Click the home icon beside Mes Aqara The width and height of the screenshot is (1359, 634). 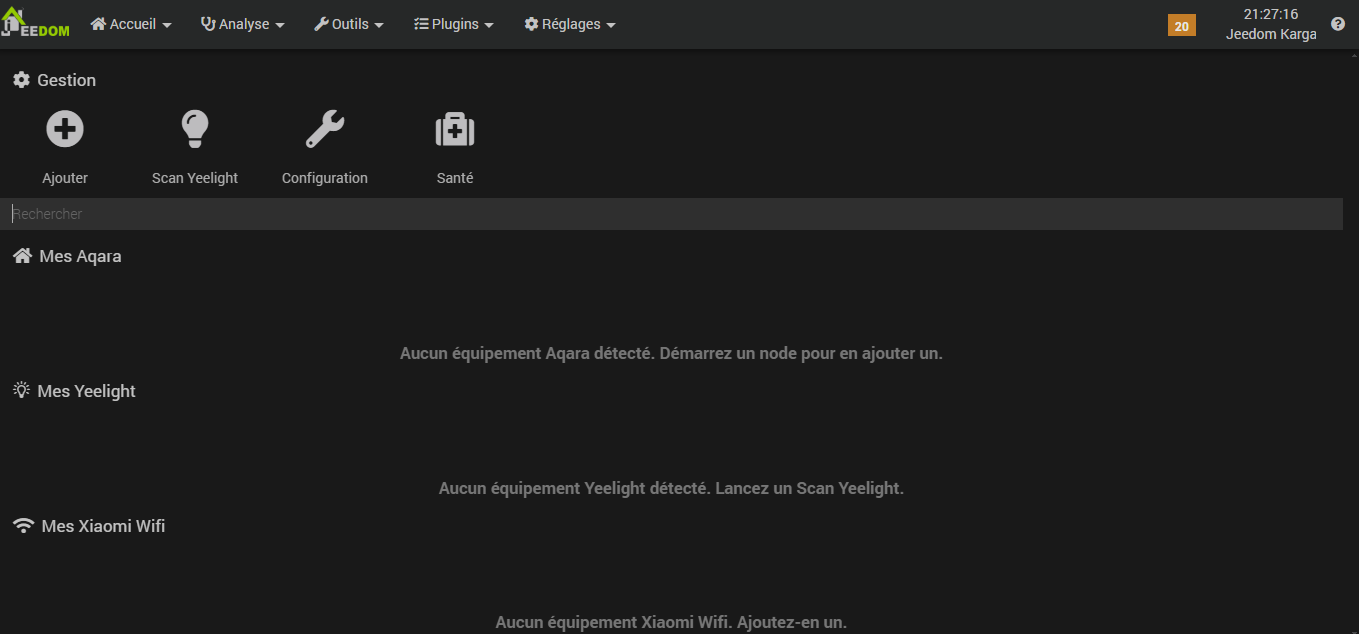(22, 256)
